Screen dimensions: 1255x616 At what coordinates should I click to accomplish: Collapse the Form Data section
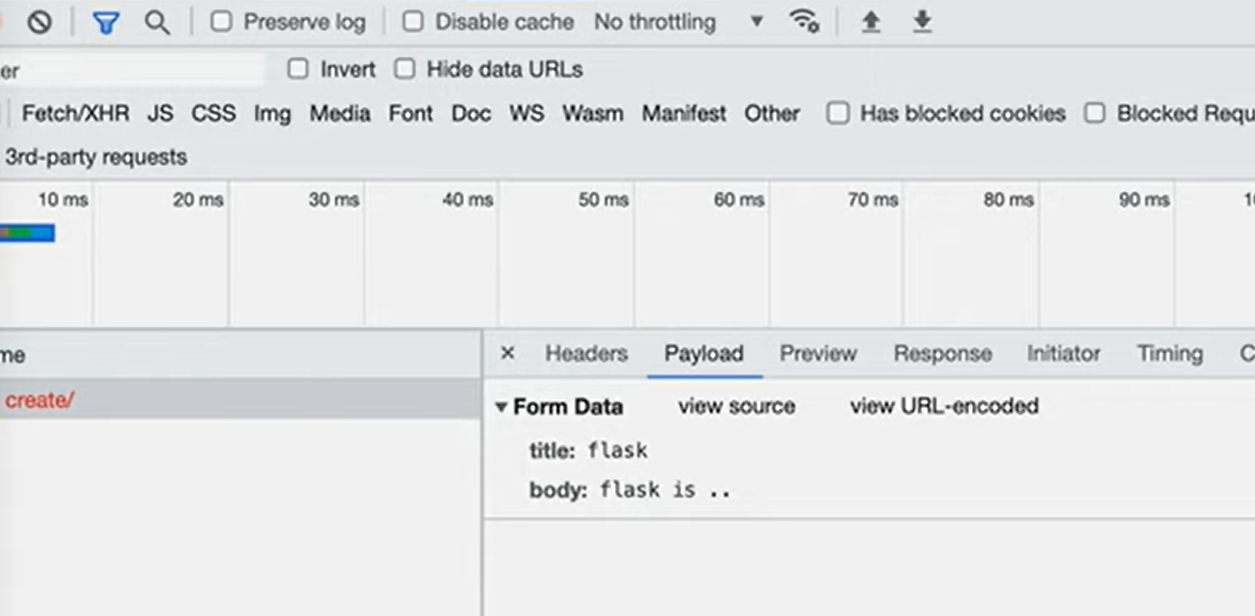[501, 406]
